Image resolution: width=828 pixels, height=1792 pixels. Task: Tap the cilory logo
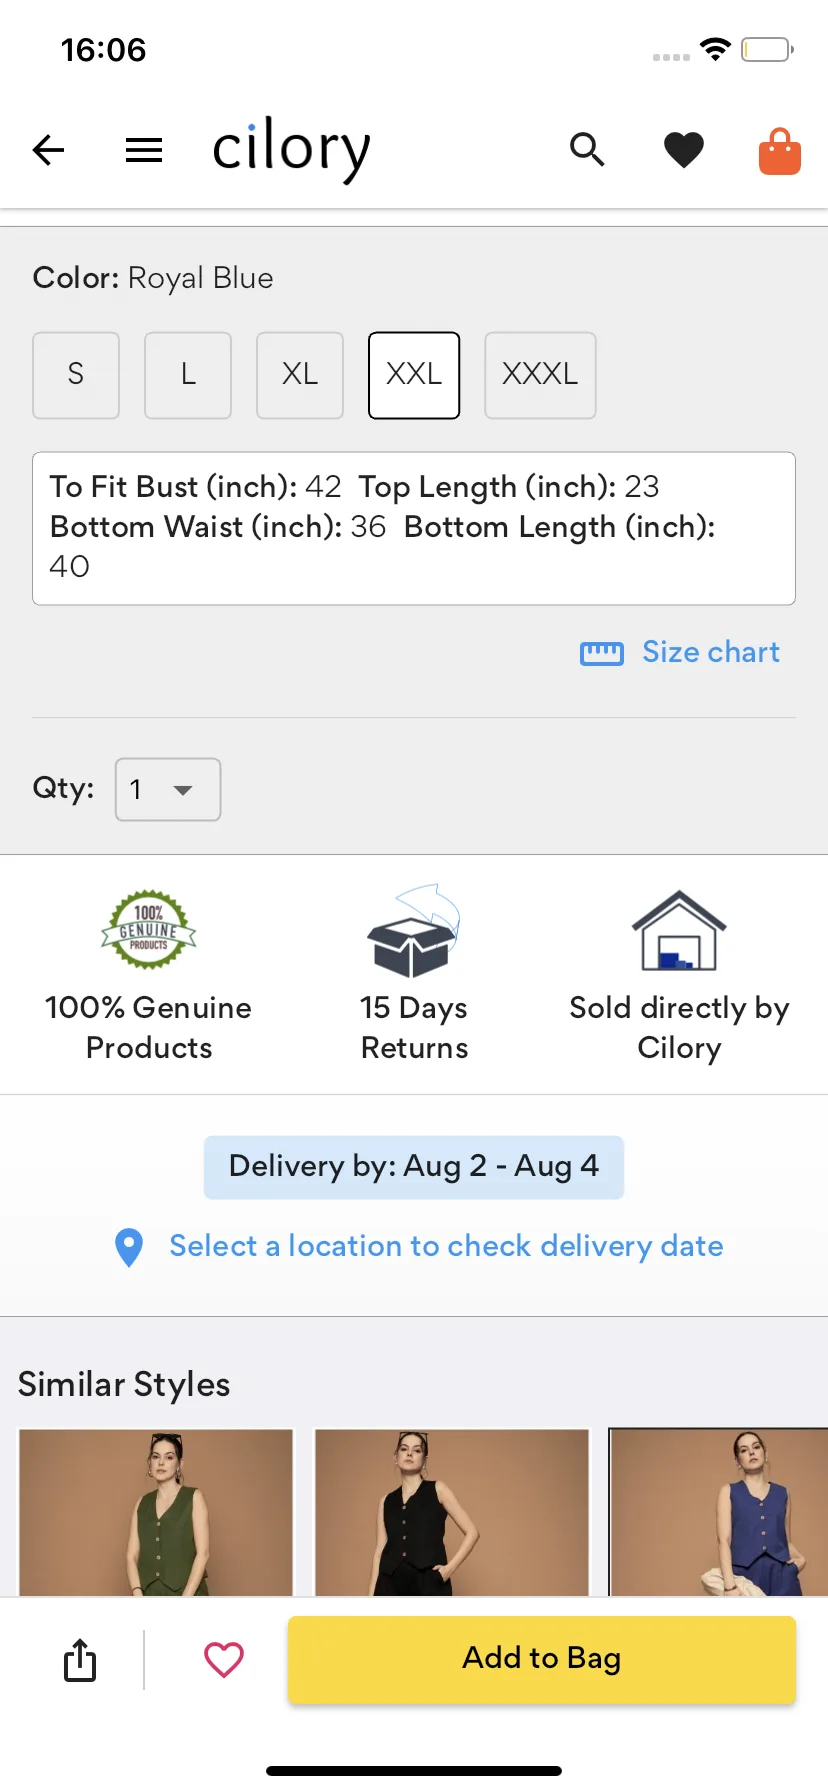pyautogui.click(x=291, y=150)
